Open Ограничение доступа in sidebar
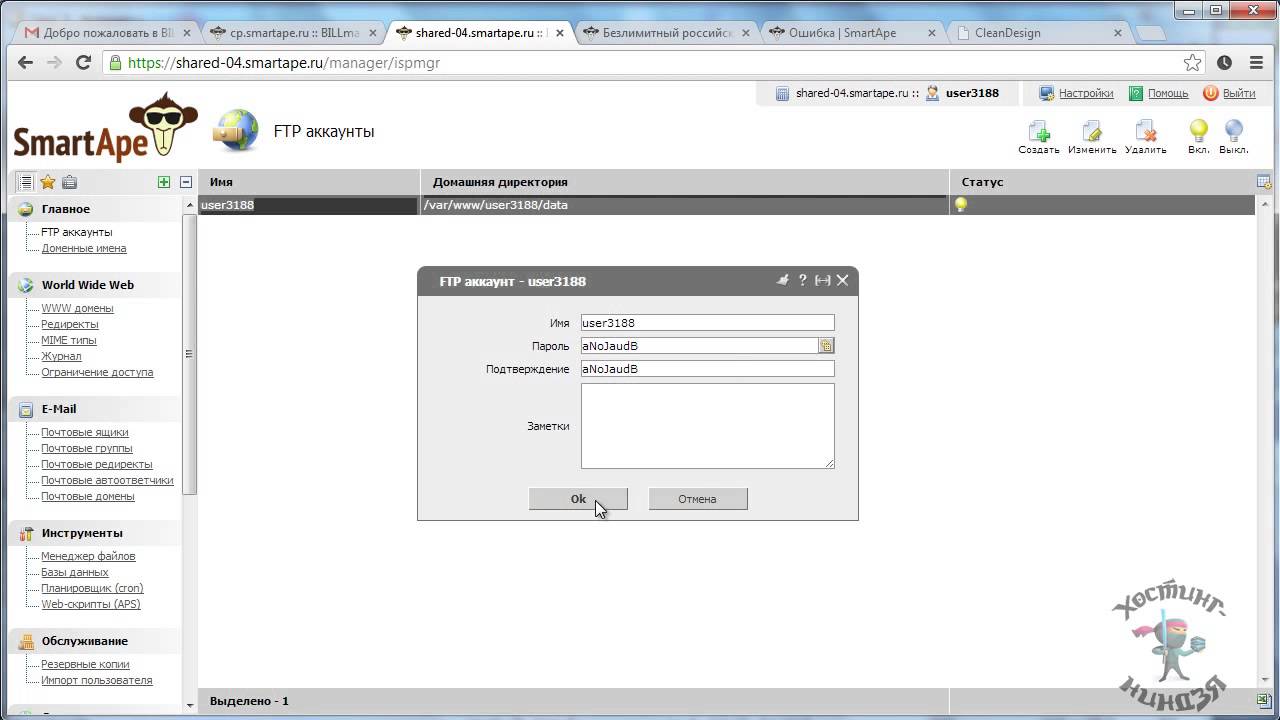 [x=97, y=372]
